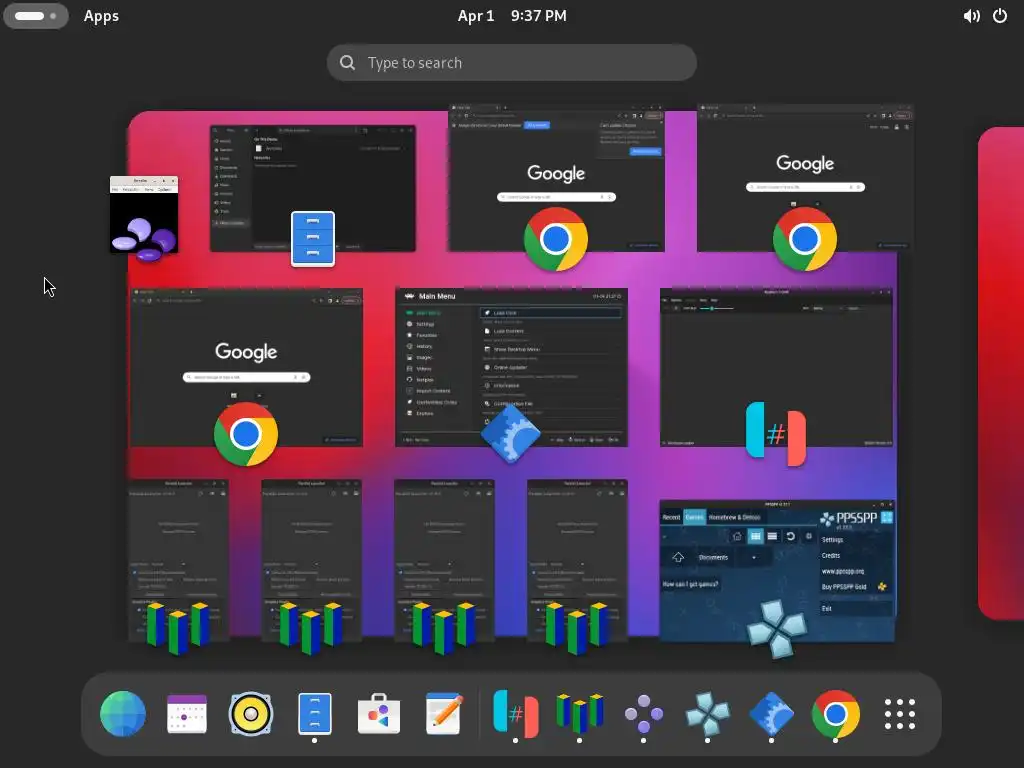
Task: Open the power menu in top bar
Action: tap(1000, 16)
